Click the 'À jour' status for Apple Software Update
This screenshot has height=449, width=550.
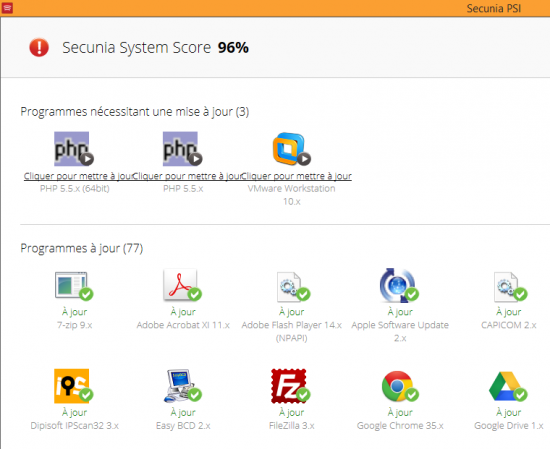coord(400,311)
